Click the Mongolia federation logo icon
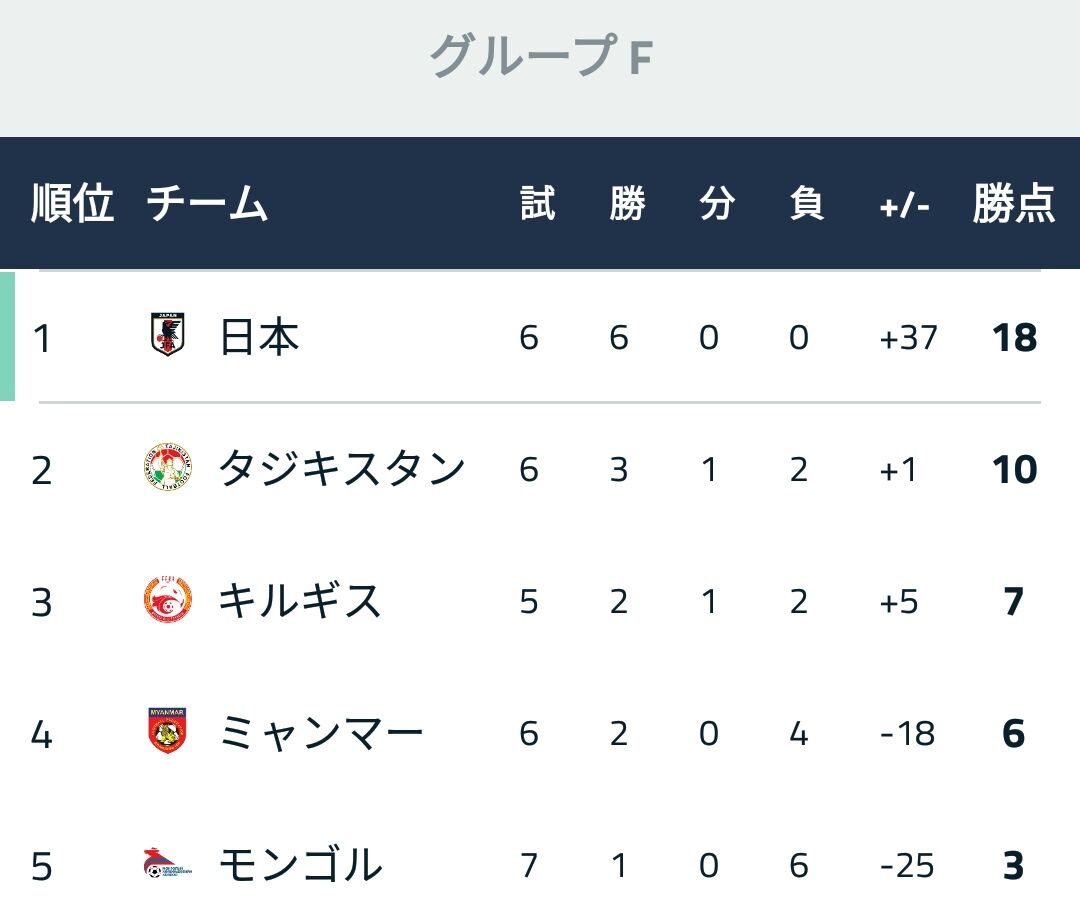Viewport: 1080px width, 909px height. 167,864
